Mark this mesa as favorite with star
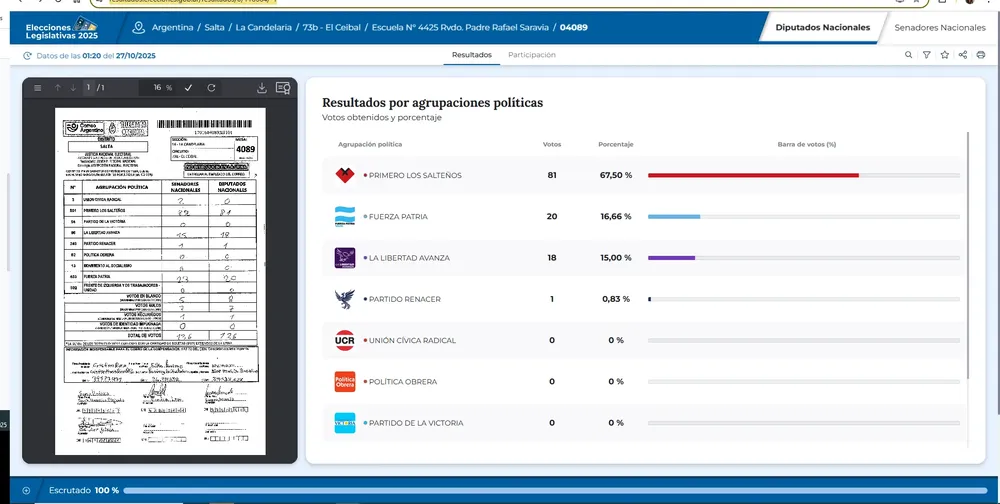This screenshot has height=504, width=1000. [945, 55]
